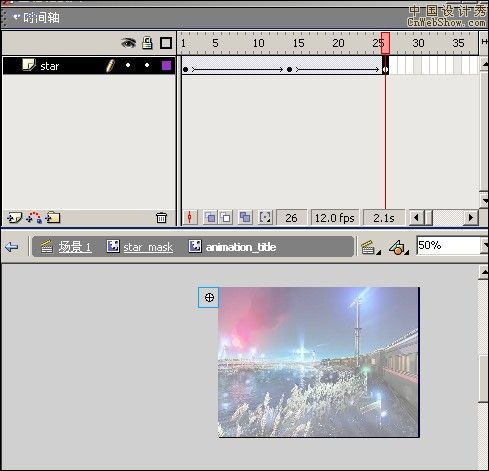Delete the layer using the trash icon
Image resolution: width=489 pixels, height=471 pixels.
tap(161, 218)
